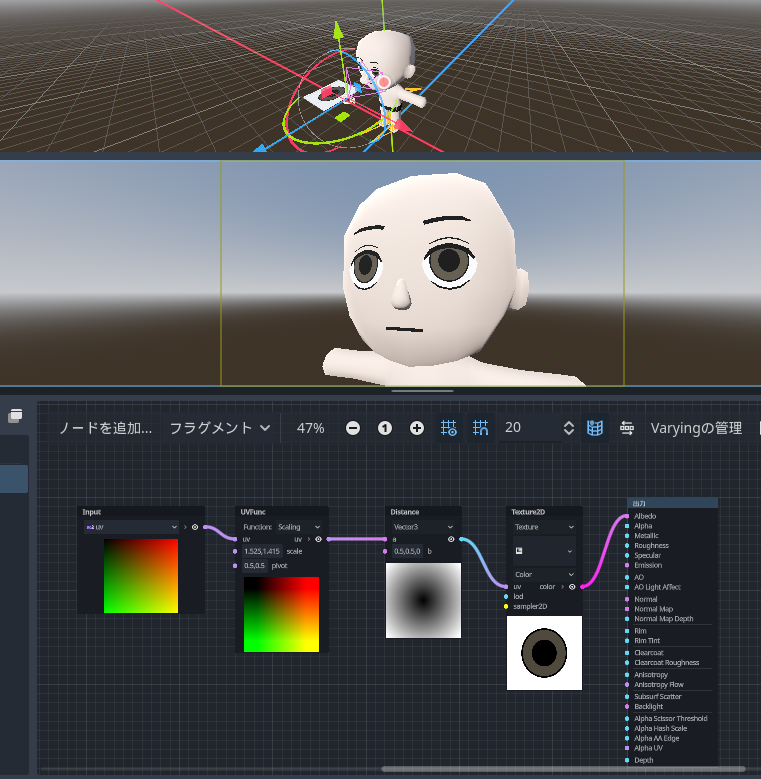This screenshot has height=779, width=761.
Task: Toggle preview eye on Distance node
Action: pyautogui.click(x=451, y=539)
